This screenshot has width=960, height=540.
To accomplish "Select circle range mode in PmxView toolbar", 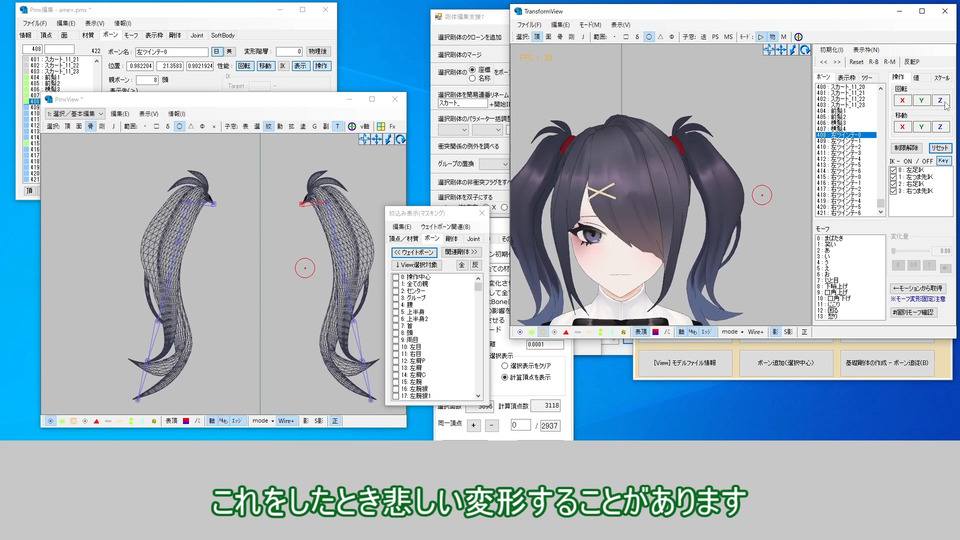I will click(x=180, y=126).
